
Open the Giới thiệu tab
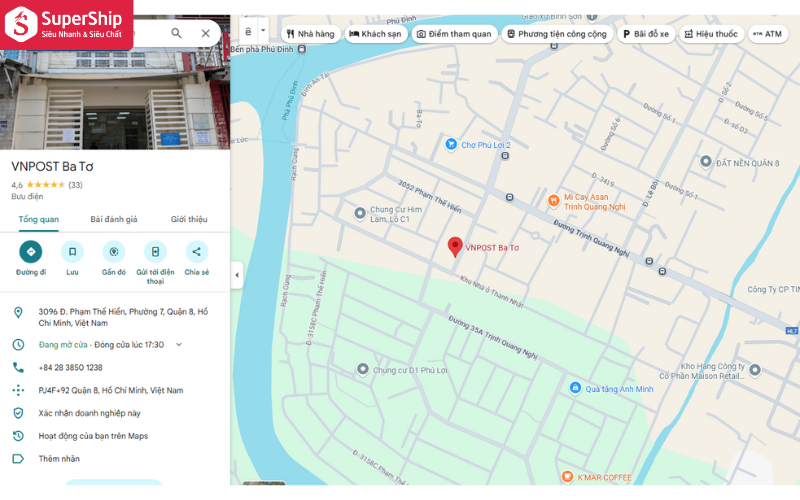[189, 219]
